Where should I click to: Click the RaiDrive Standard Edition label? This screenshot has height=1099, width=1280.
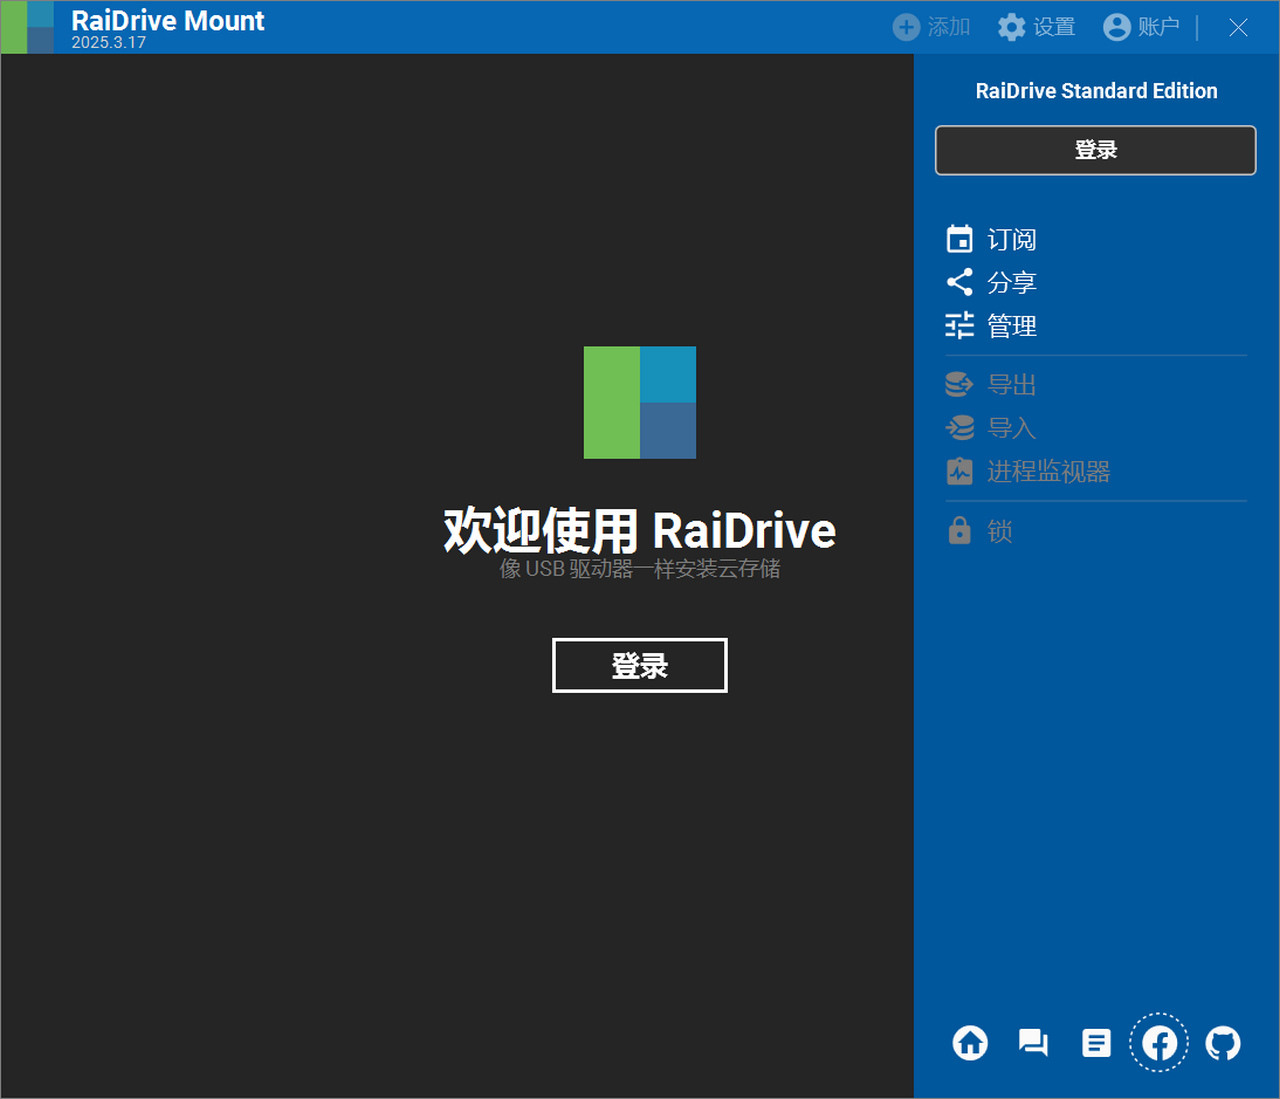pos(1096,90)
